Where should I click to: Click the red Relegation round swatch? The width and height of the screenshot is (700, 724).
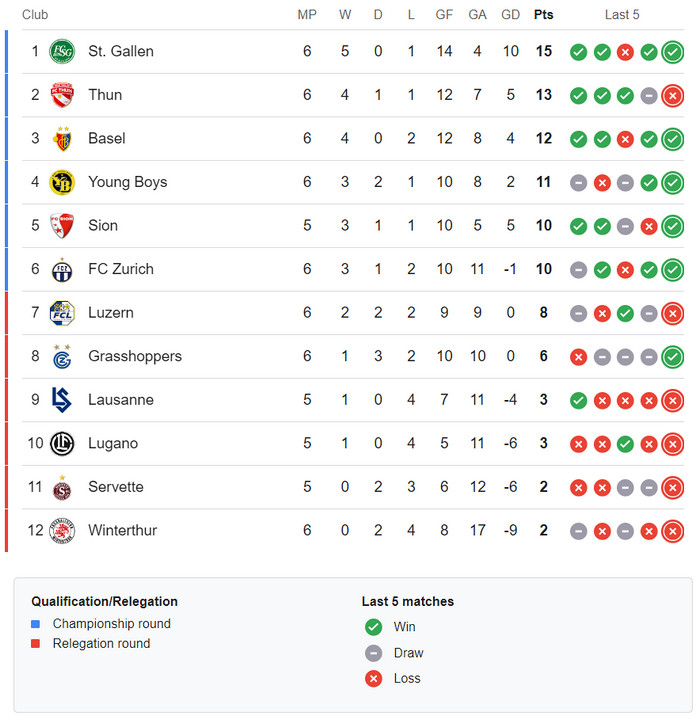point(35,644)
